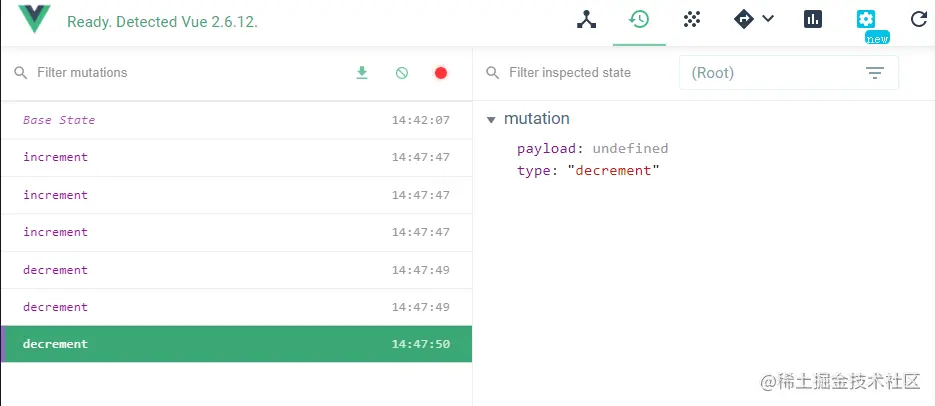Click the Commit All mutations download icon
Image resolution: width=935 pixels, height=406 pixels.
coord(362,73)
